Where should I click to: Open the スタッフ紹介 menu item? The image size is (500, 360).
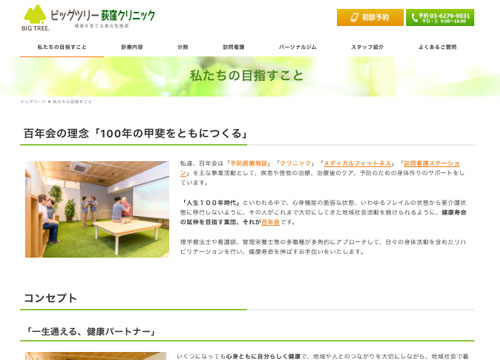367,47
